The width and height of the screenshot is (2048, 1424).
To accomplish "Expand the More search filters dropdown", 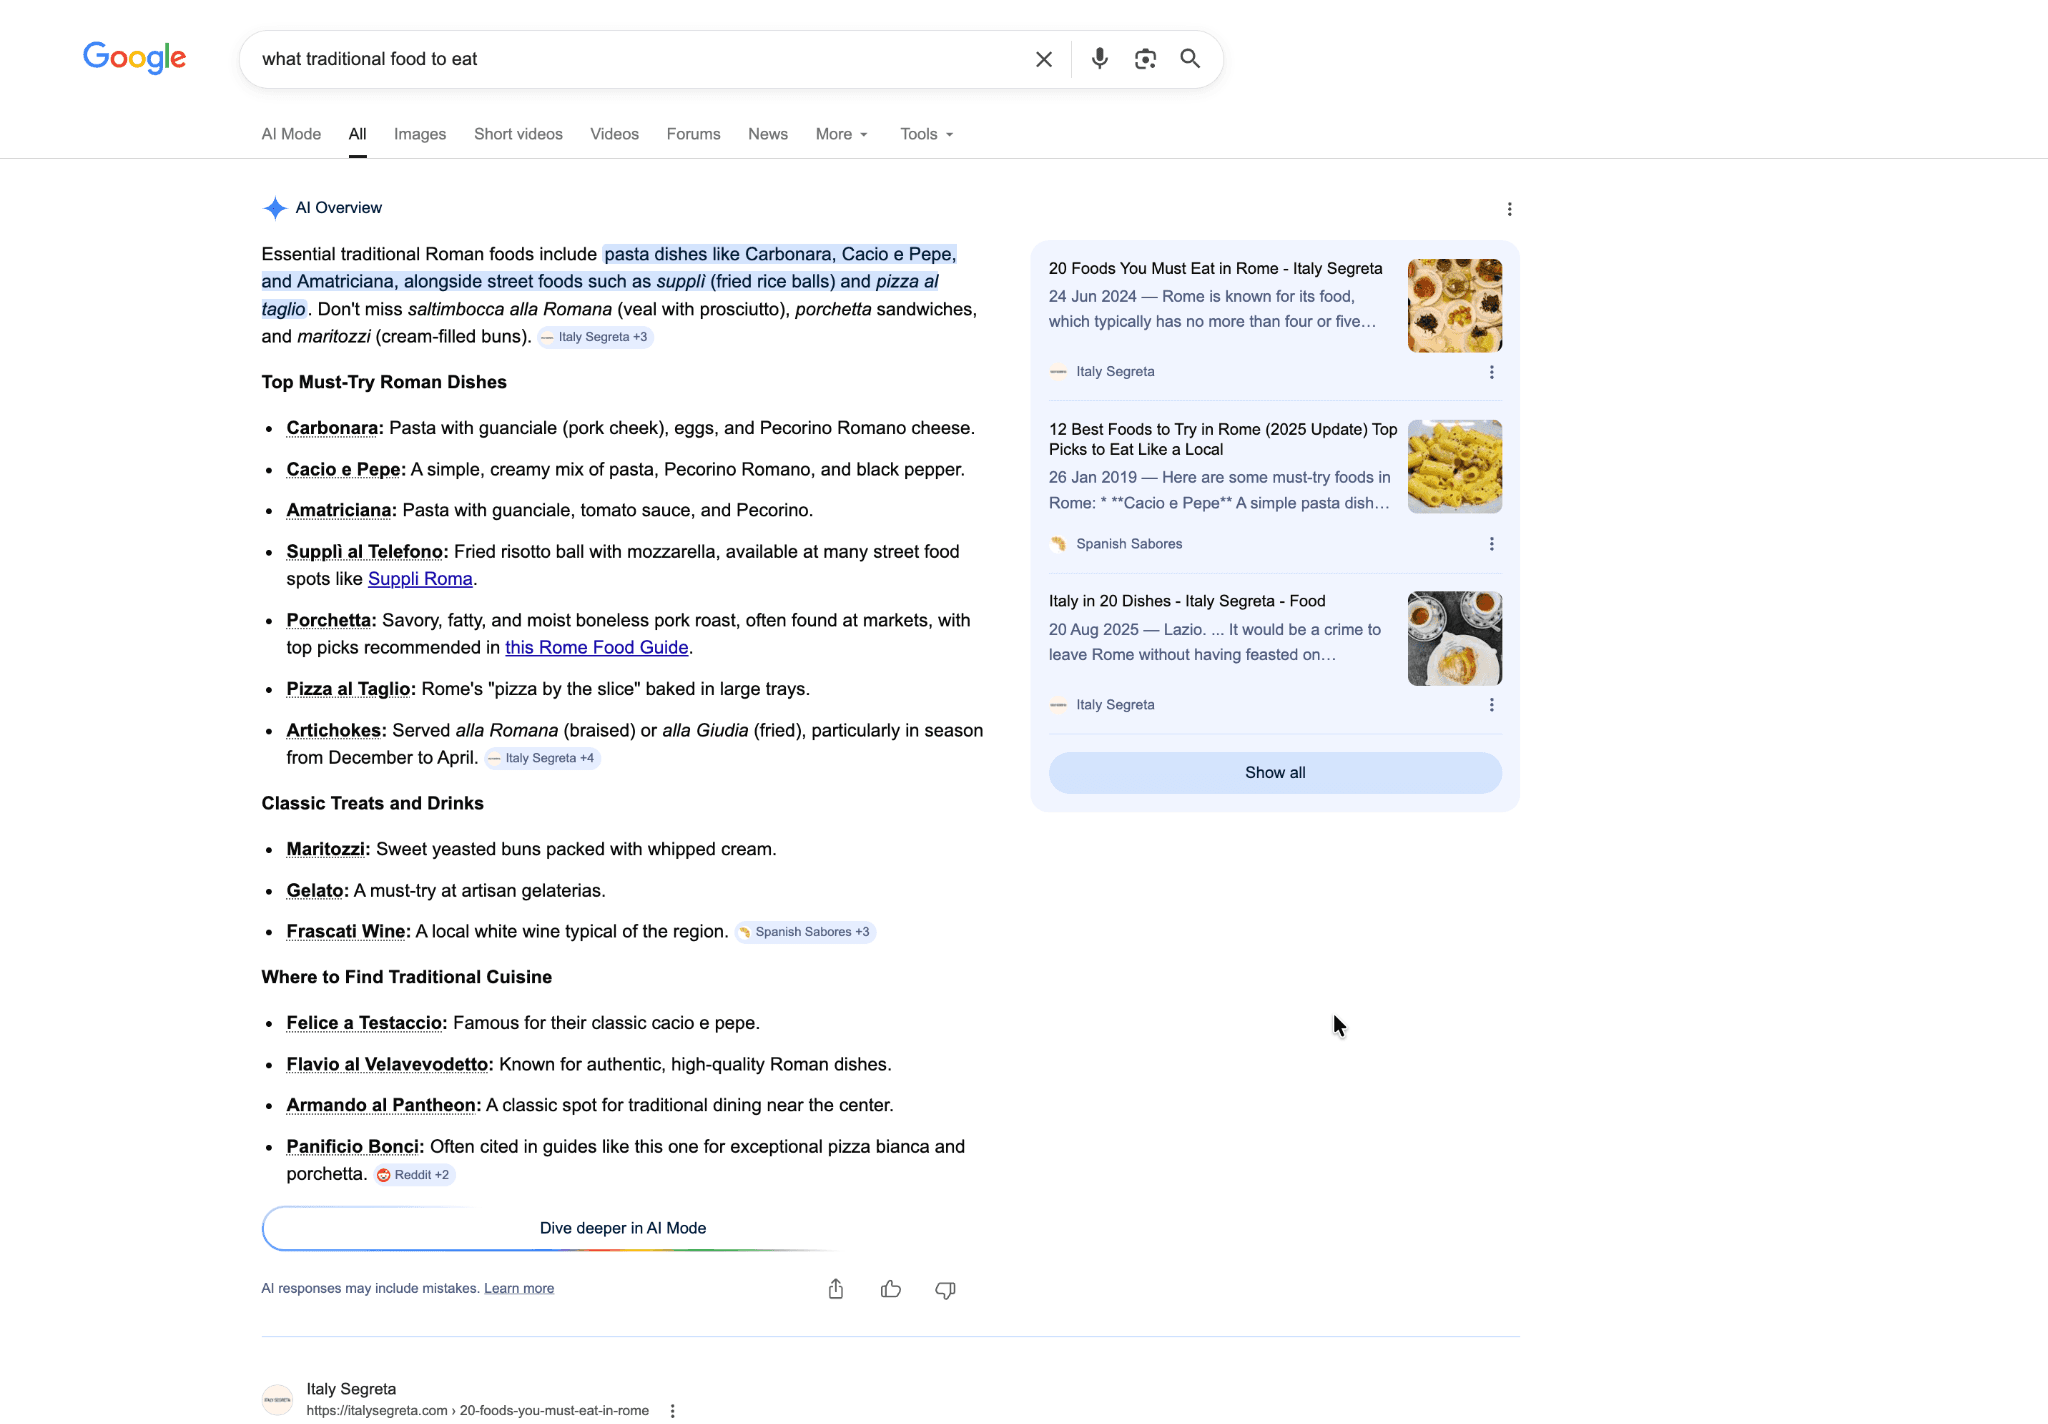I will click(841, 134).
